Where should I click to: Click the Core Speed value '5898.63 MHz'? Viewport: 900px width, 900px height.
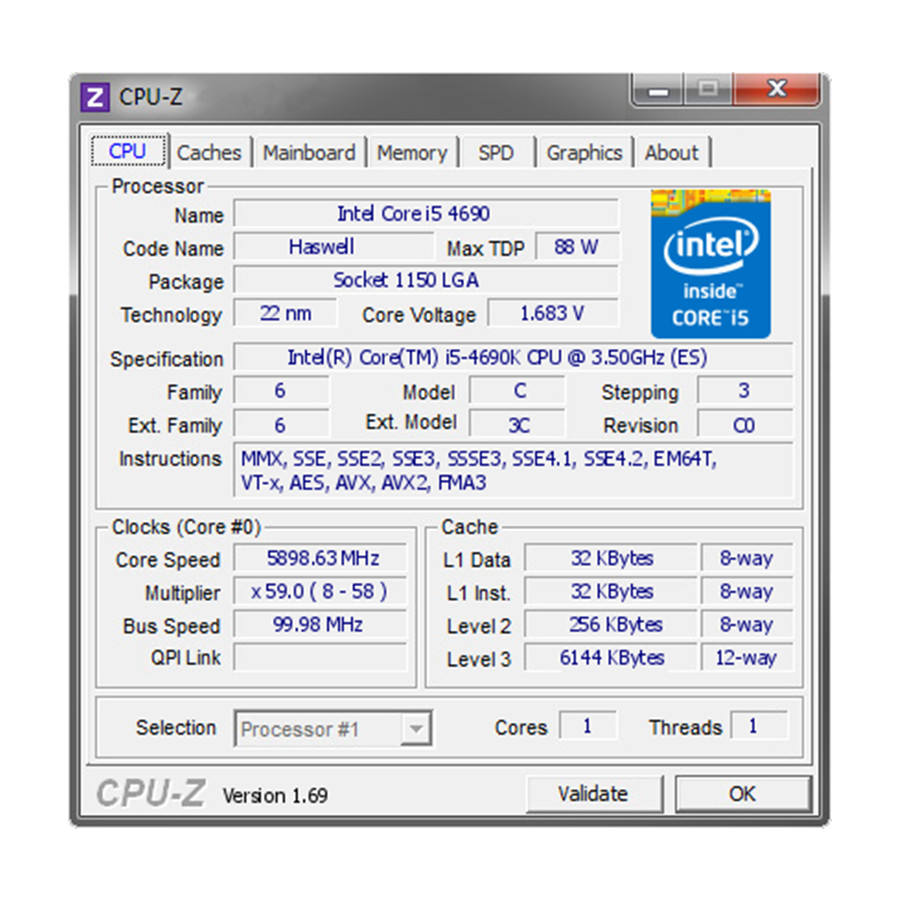point(320,558)
